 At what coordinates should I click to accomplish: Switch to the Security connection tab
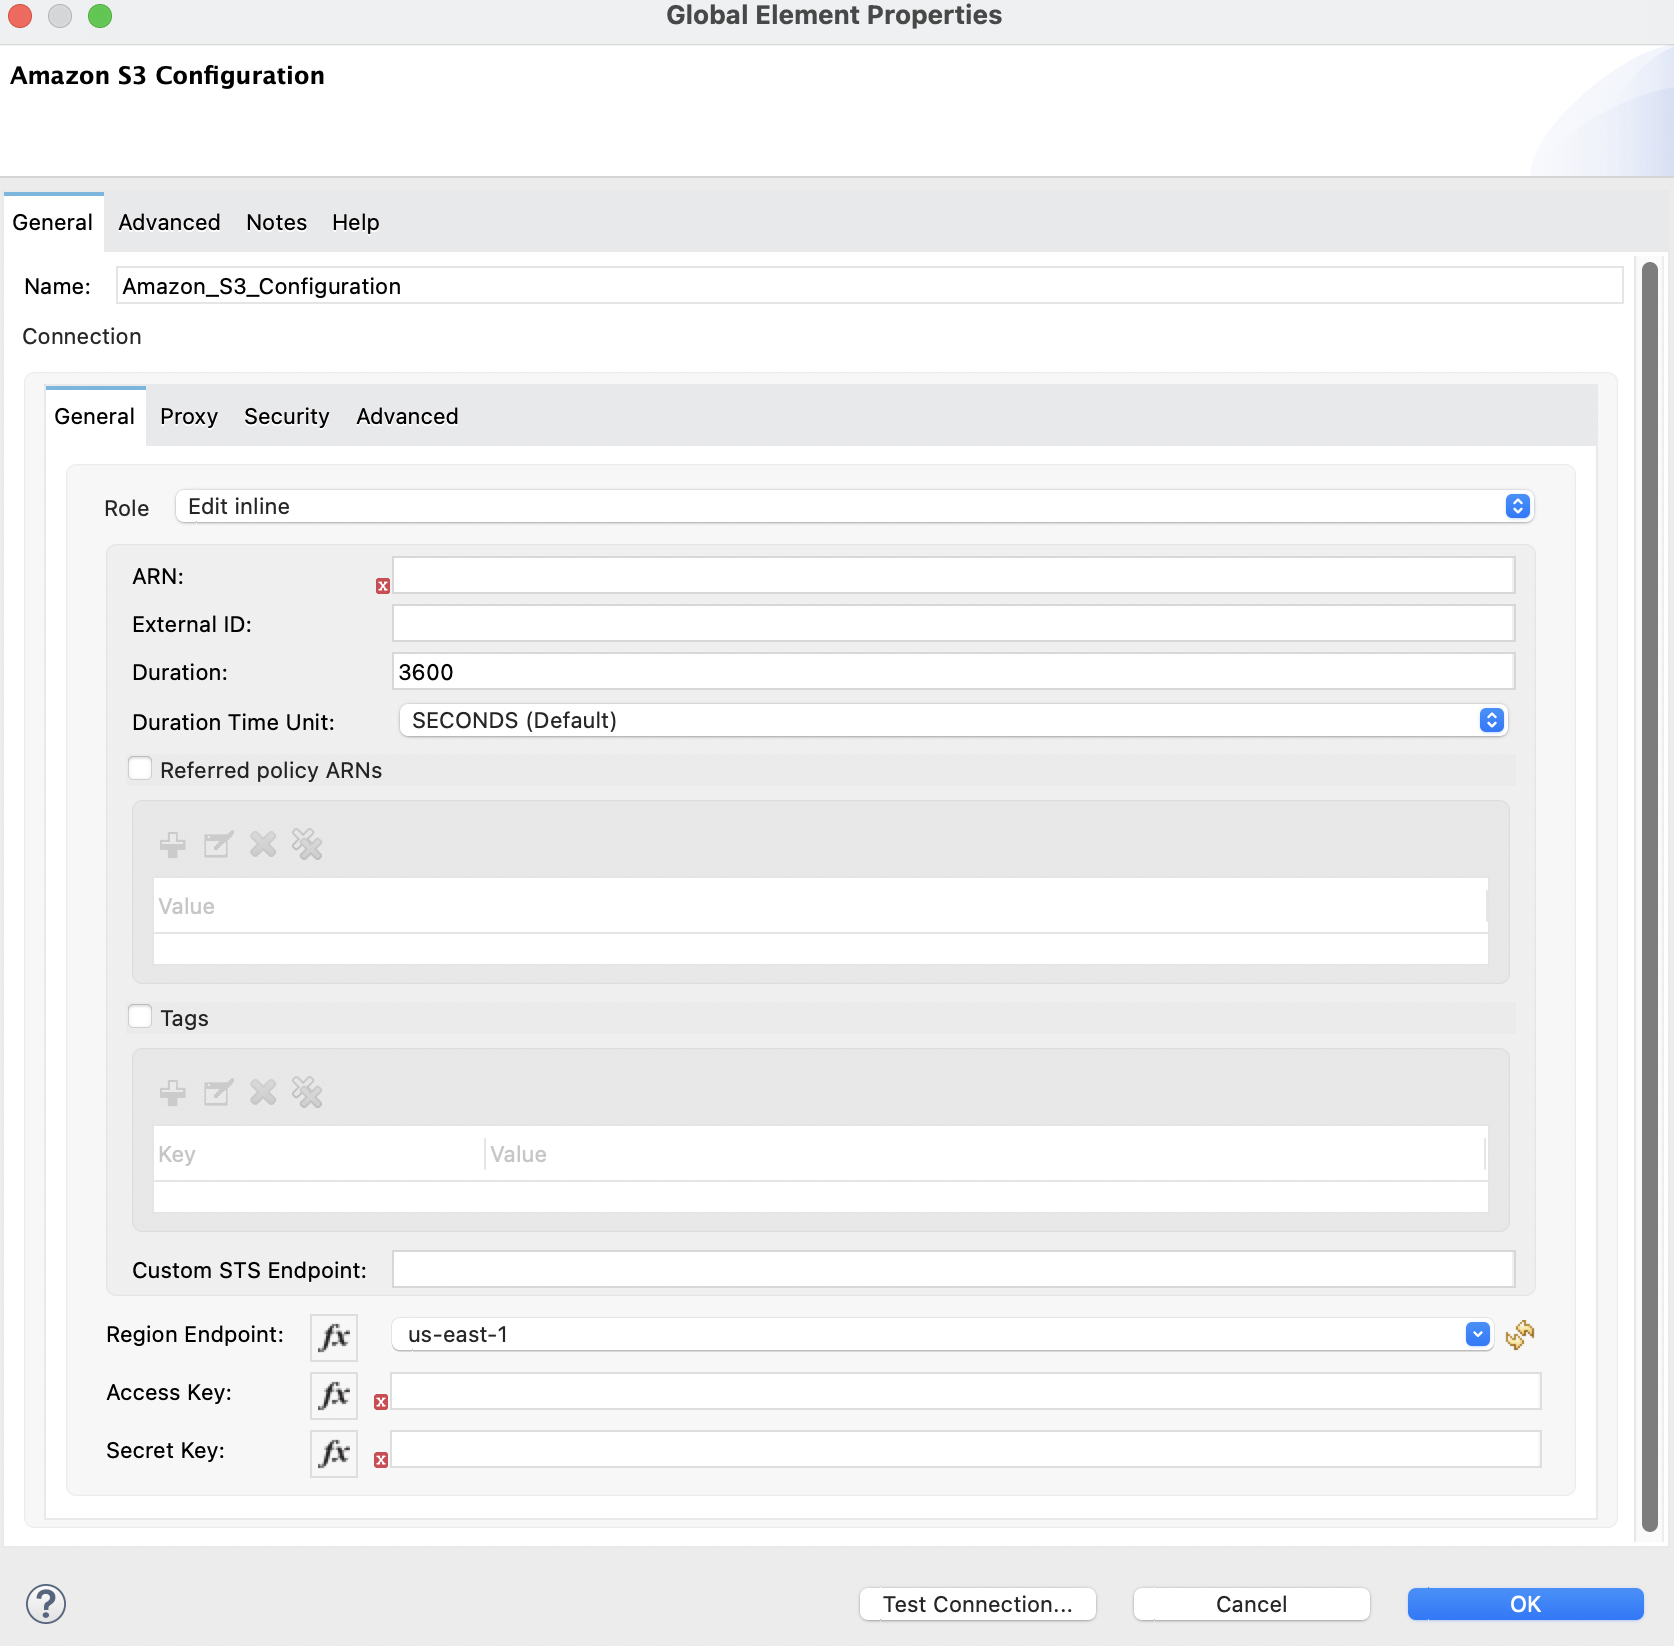tap(286, 416)
